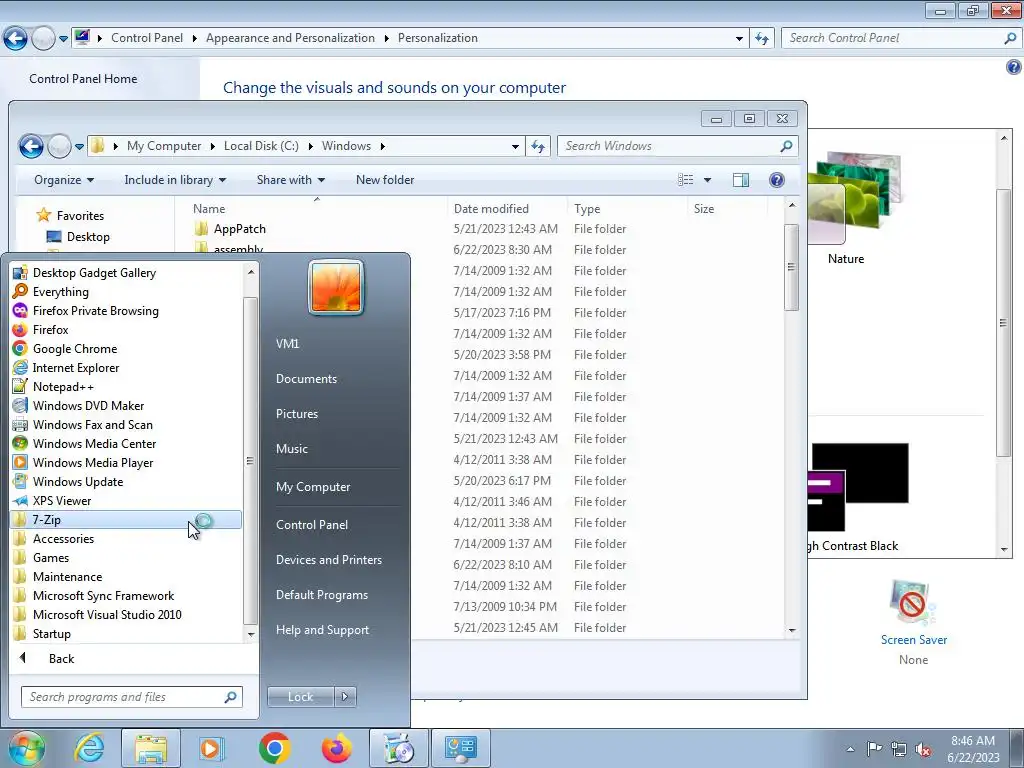1024x768 pixels.
Task: Open Devices and Printers from Start menu
Action: click(x=328, y=560)
